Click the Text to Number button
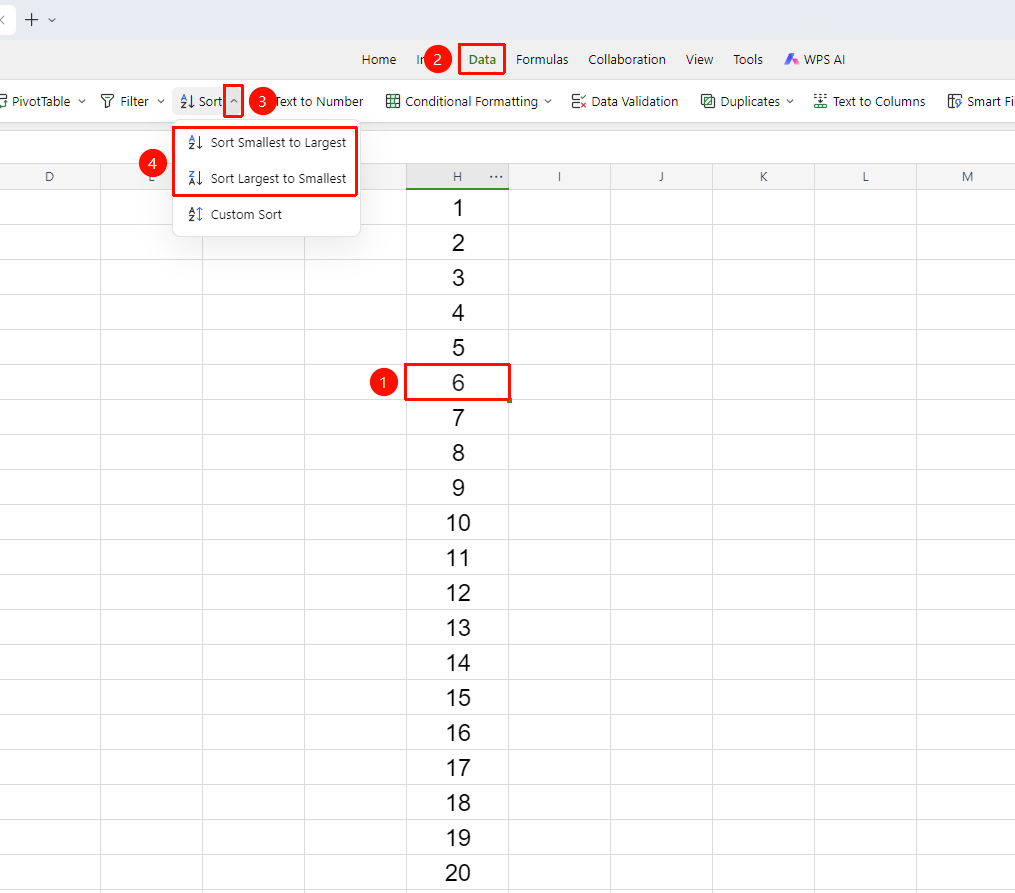Viewport: 1015px width, 893px height. (x=319, y=102)
